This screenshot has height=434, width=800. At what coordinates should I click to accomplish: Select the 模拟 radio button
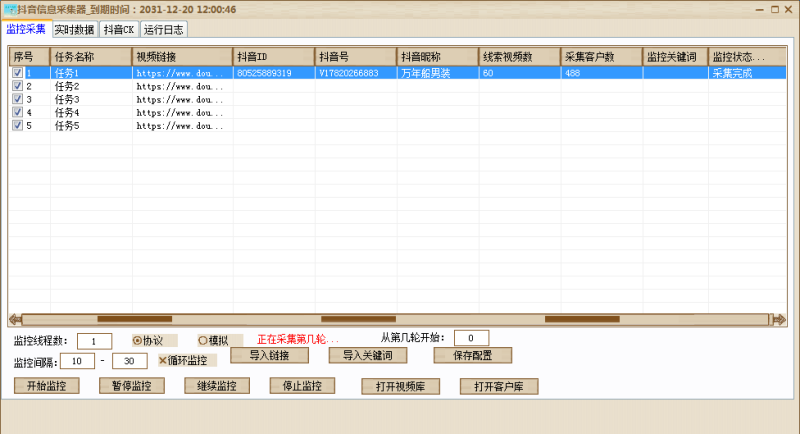pyautogui.click(x=203, y=340)
